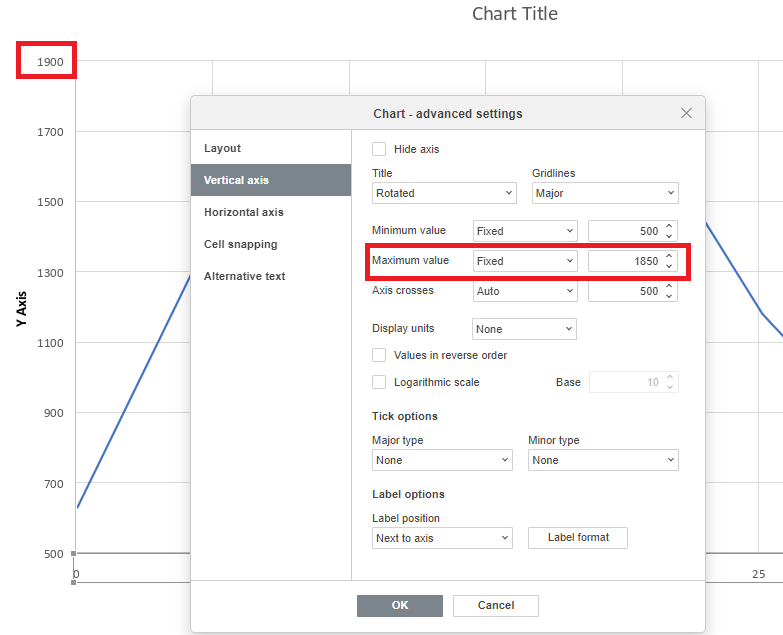
Task: Enable the Logarithmic scale checkbox
Action: point(379,382)
